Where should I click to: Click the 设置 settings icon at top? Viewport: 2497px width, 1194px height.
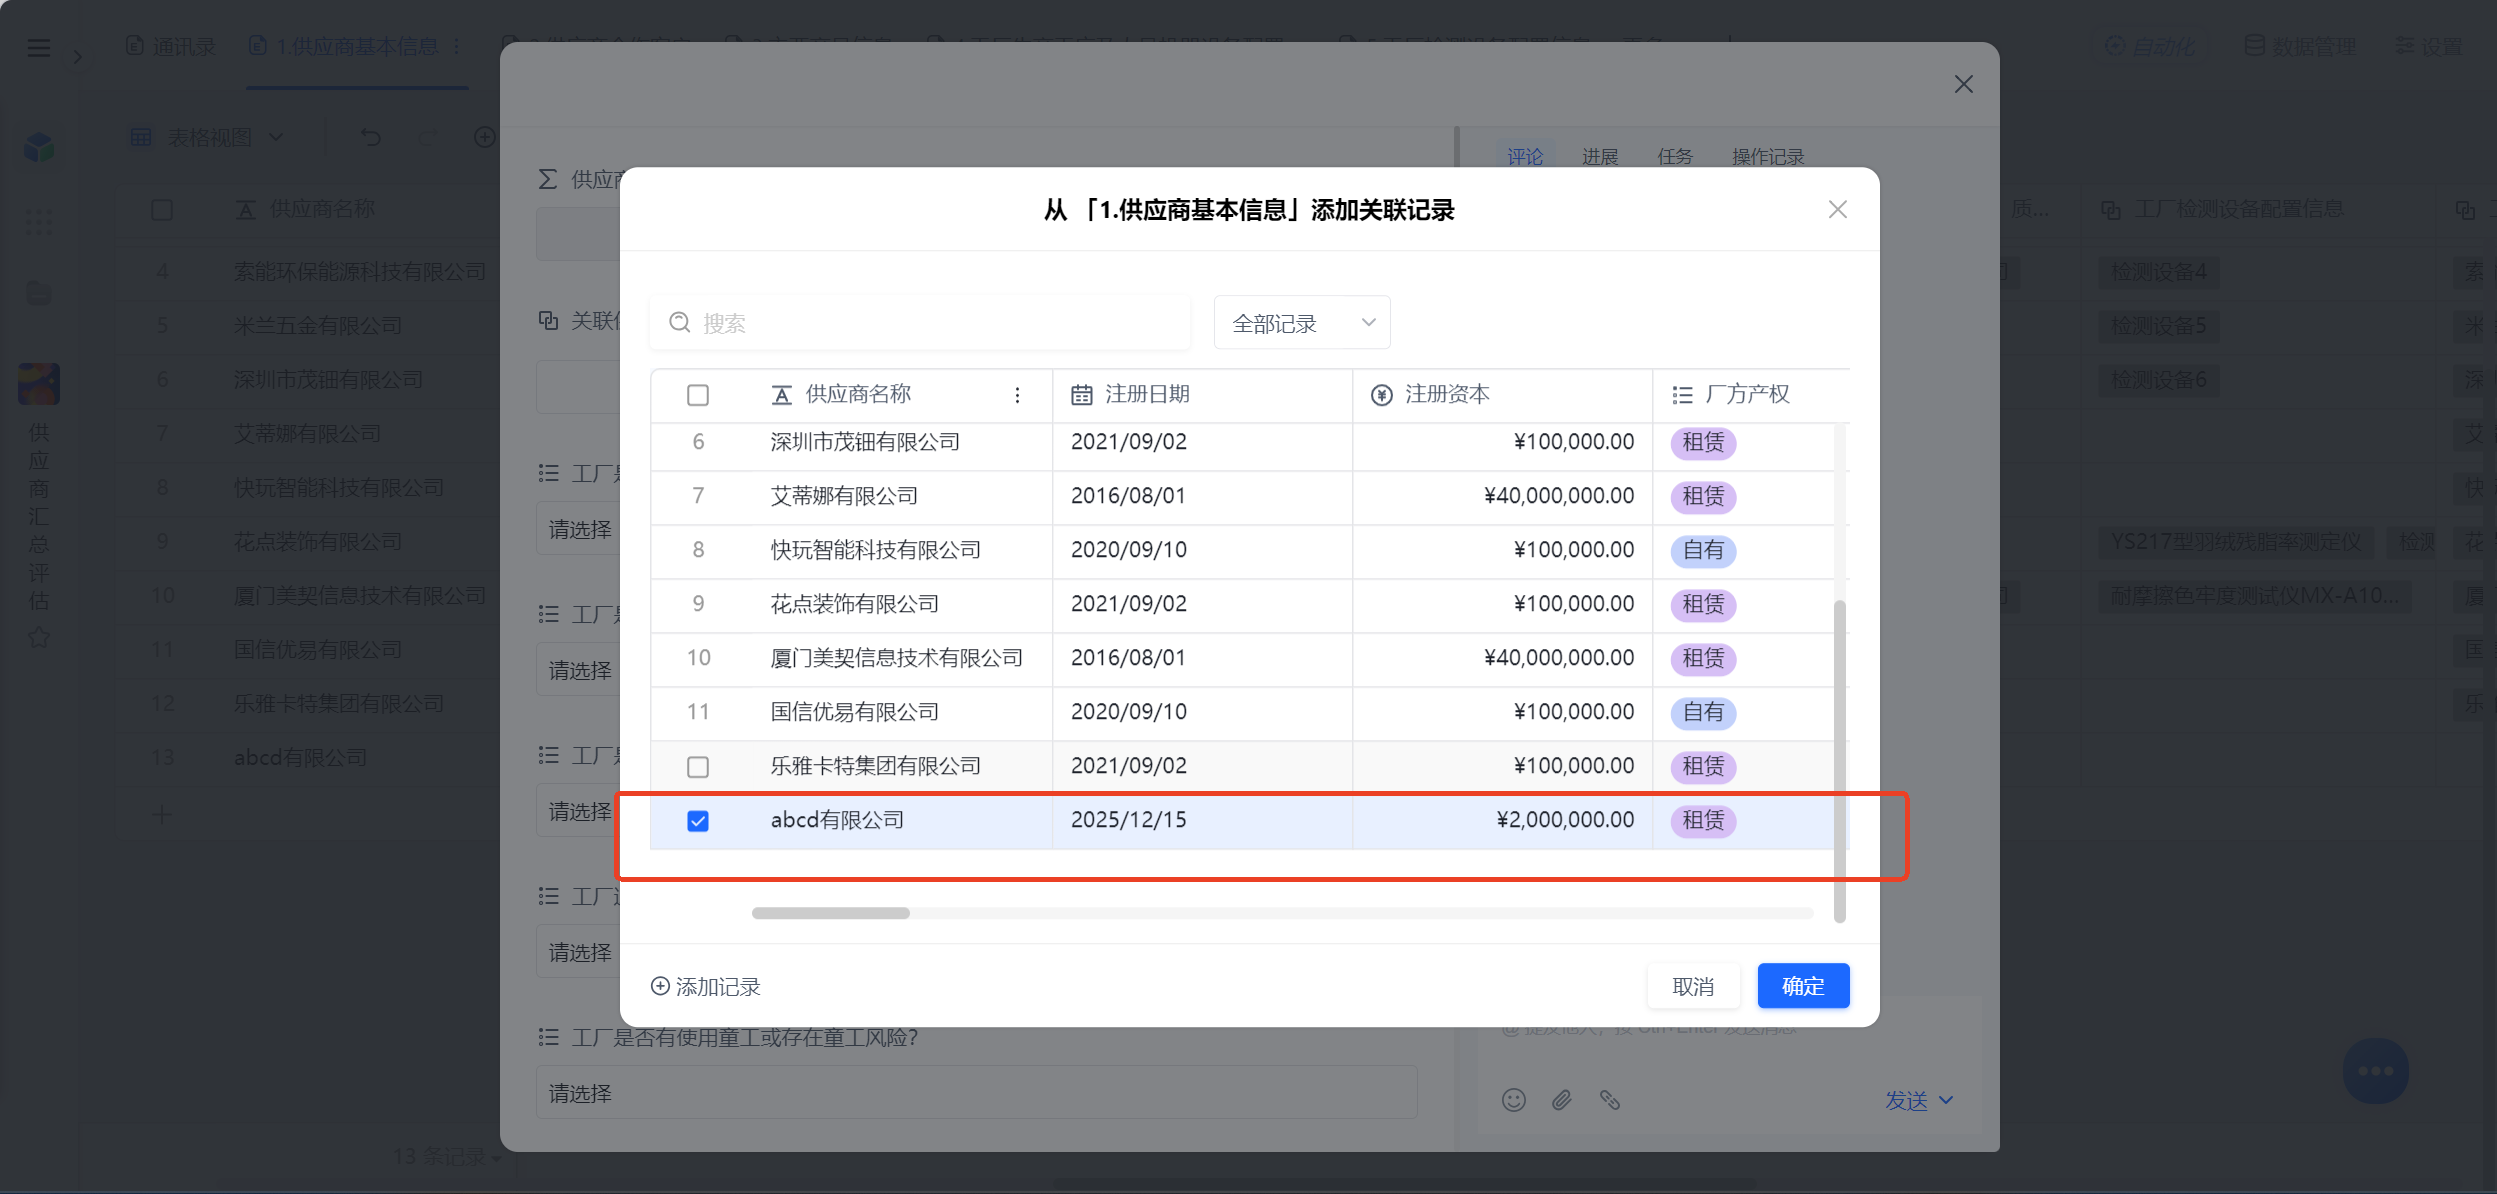click(x=2405, y=46)
